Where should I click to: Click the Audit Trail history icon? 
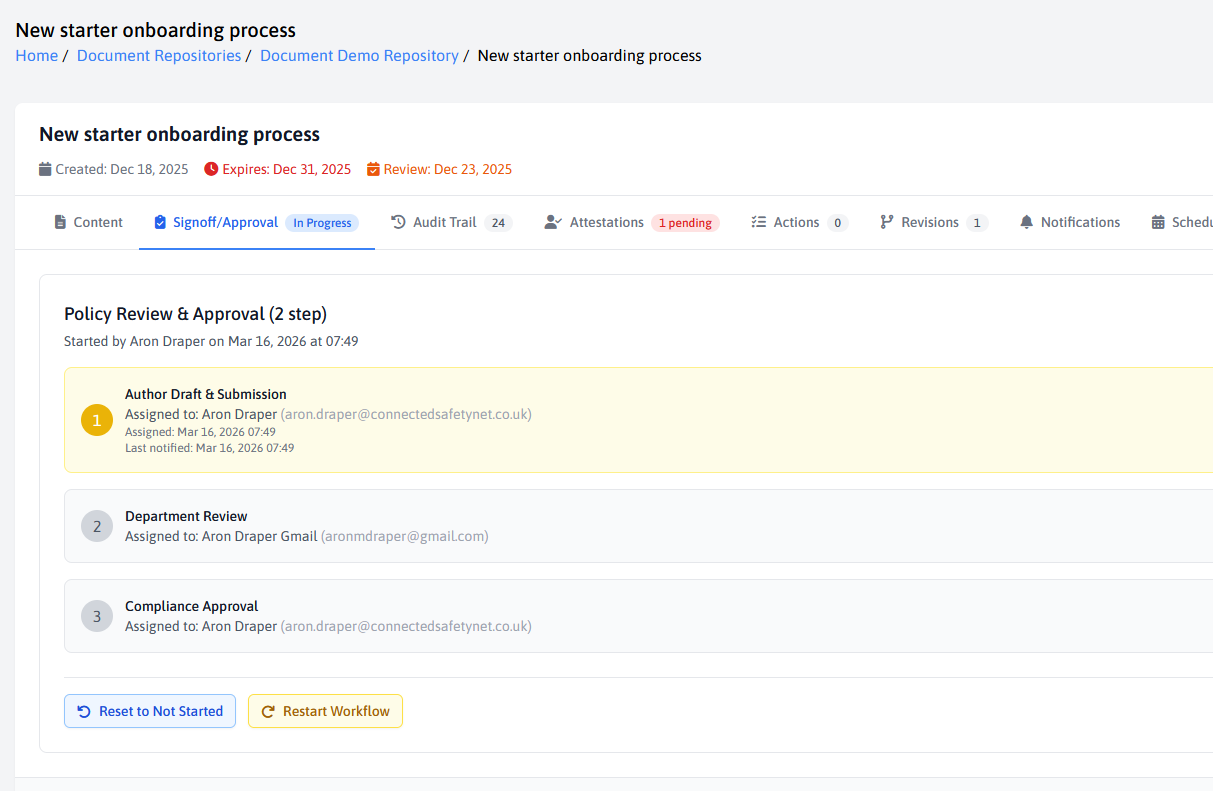pos(398,222)
